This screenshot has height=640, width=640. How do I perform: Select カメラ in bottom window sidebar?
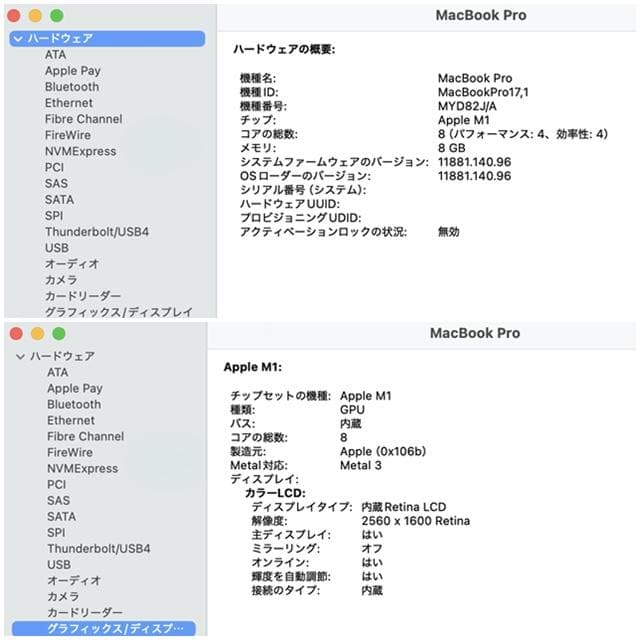tap(63, 597)
